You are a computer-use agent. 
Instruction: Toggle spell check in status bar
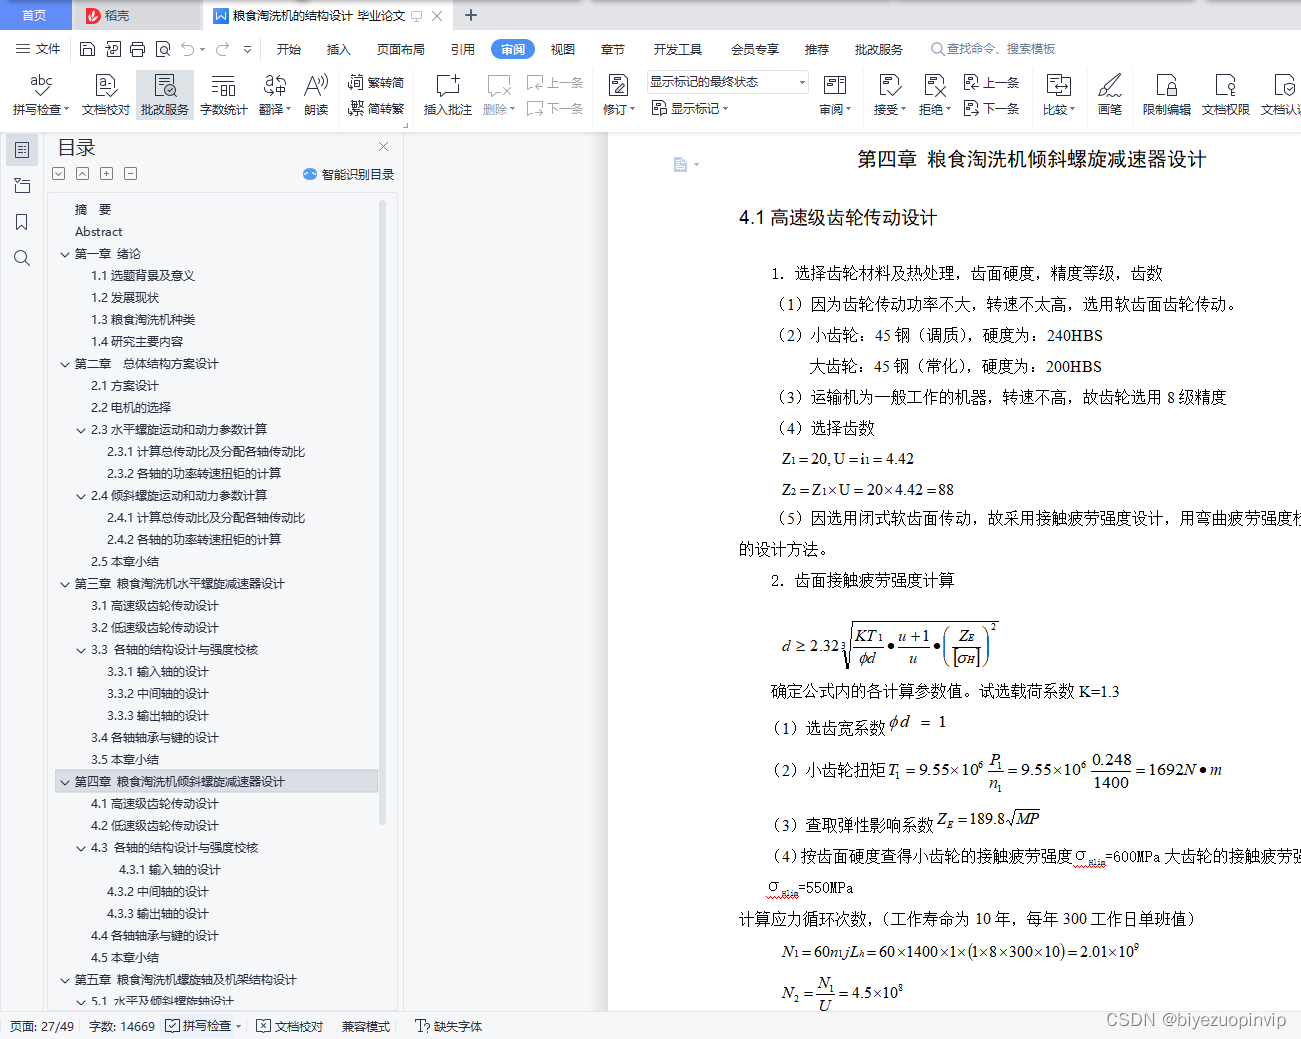click(204, 1026)
